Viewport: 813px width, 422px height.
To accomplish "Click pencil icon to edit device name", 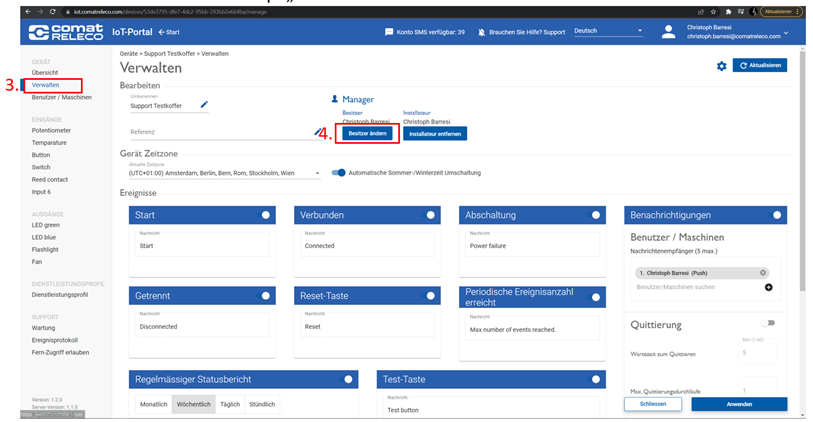I will (204, 104).
